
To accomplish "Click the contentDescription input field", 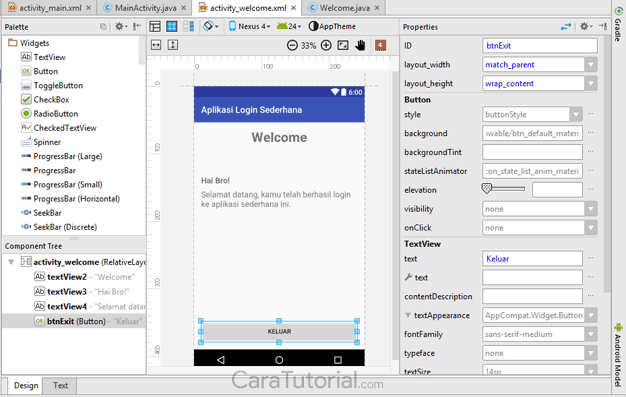I will pos(532,296).
